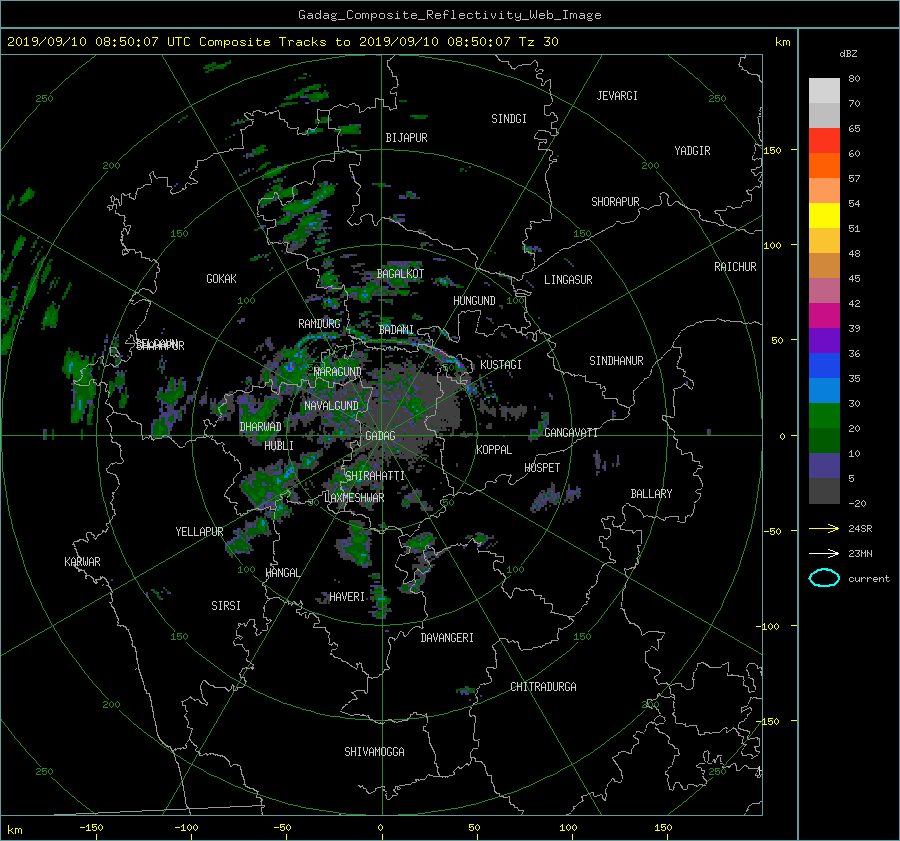Click the UTC Composite Tracks timestamp header

pyautogui.click(x=282, y=42)
